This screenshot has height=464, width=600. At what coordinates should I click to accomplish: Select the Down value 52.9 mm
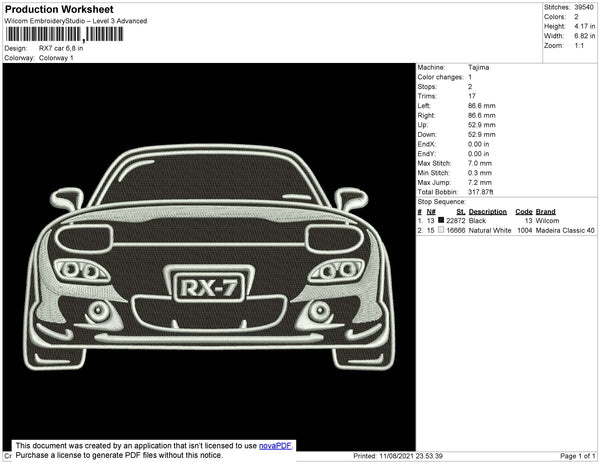tap(482, 135)
